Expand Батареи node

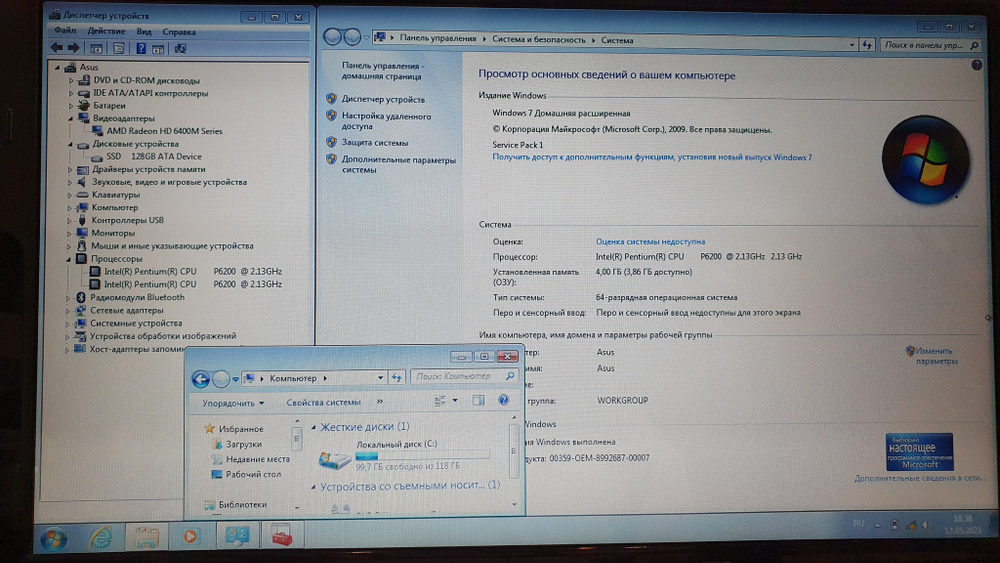pos(71,106)
